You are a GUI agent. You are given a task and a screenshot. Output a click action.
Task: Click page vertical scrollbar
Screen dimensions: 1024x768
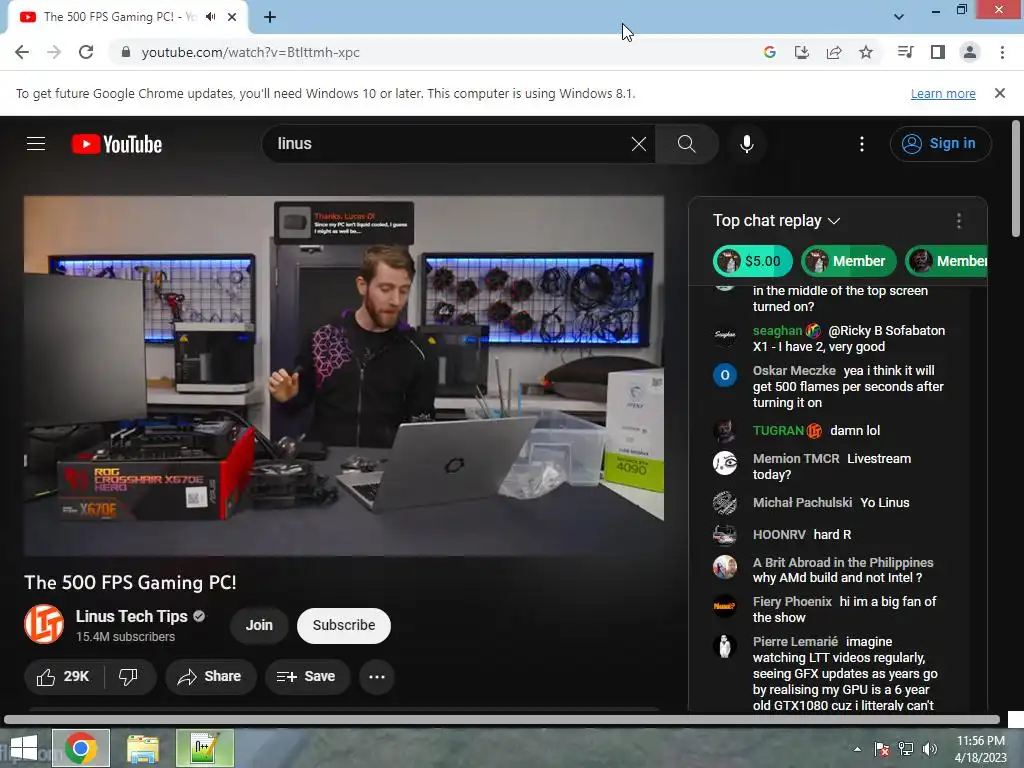[1017, 178]
